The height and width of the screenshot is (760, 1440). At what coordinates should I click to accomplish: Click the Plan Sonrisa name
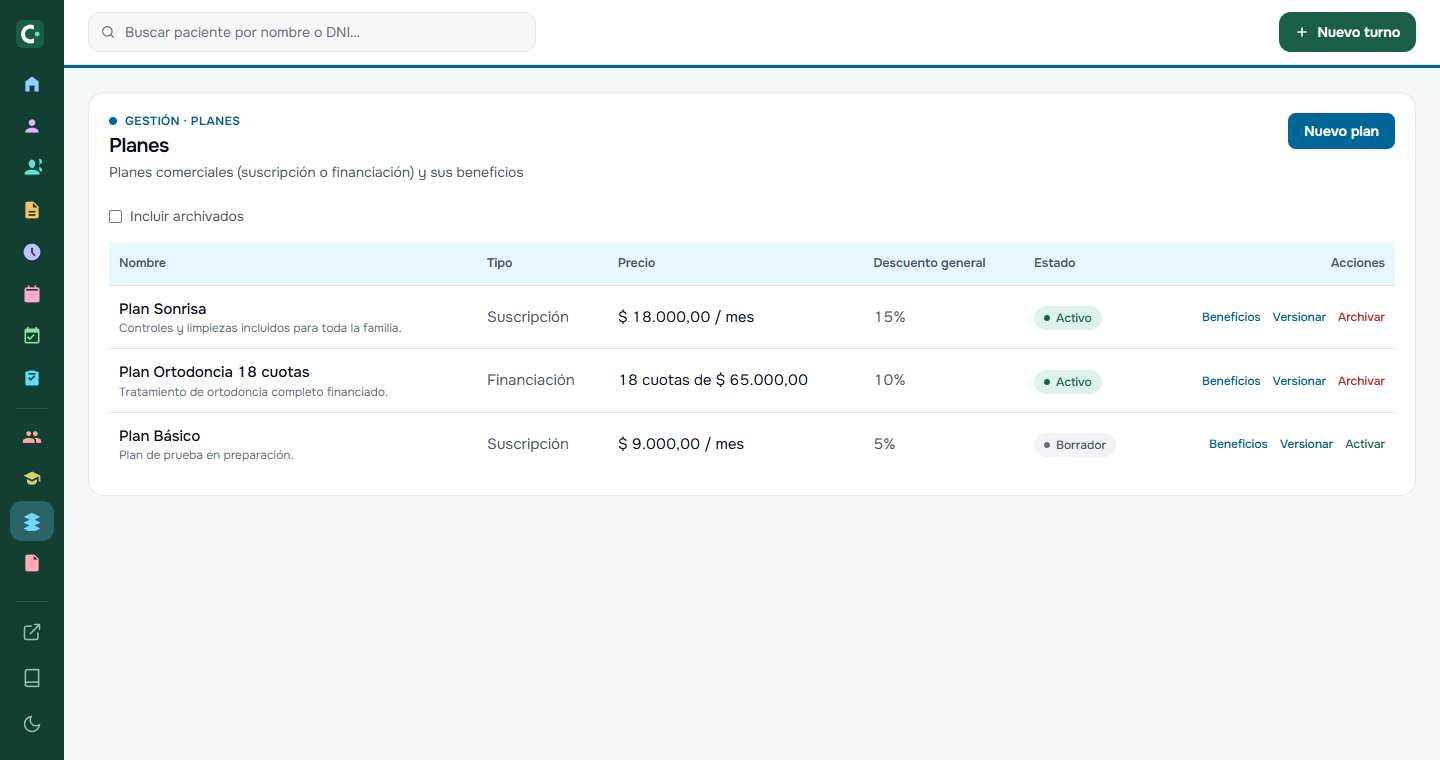[x=163, y=309]
